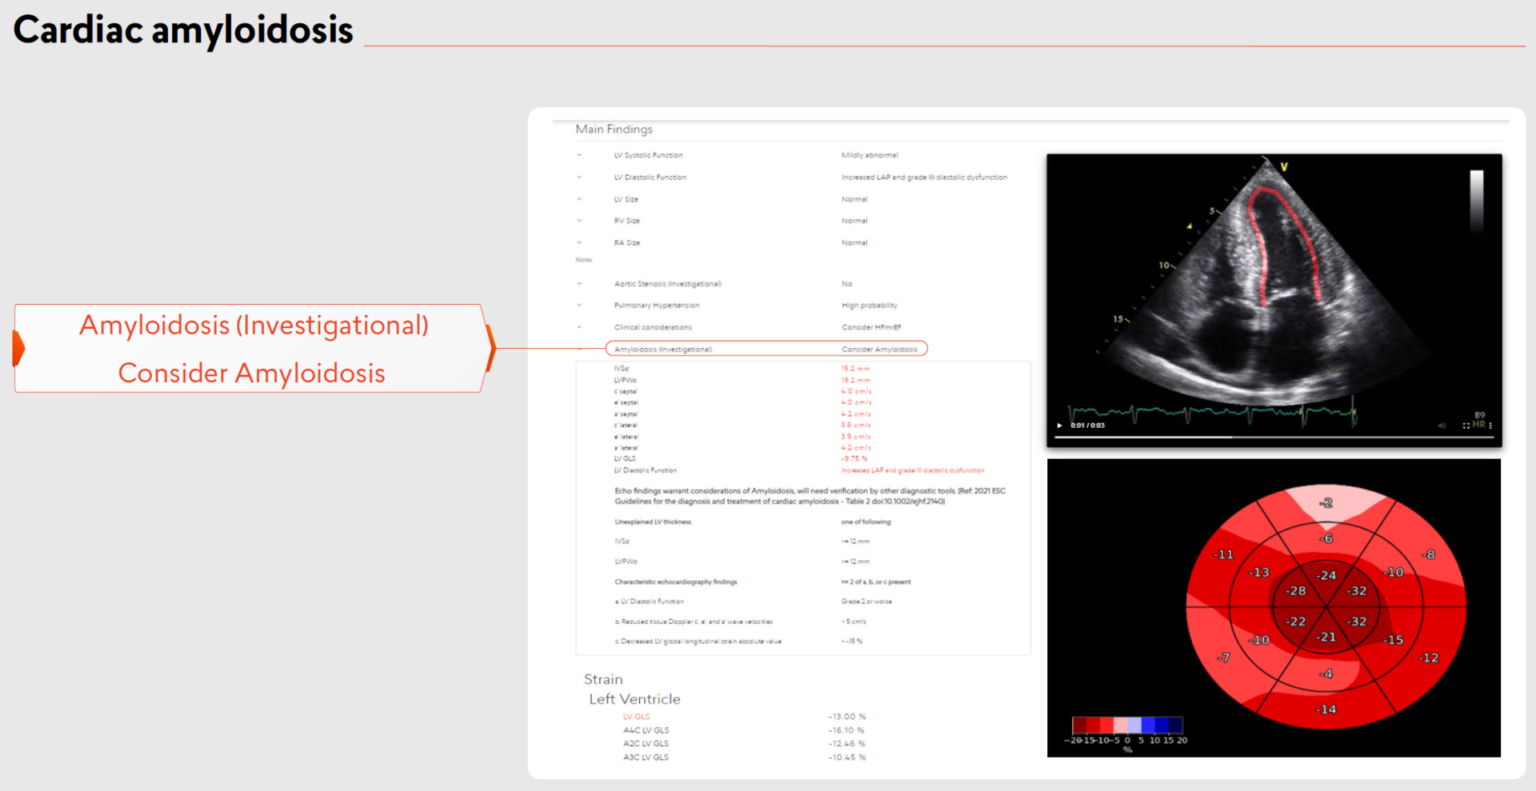Expand the LV Diastolic Function chevron
The height and width of the screenshot is (791, 1536).
579,177
